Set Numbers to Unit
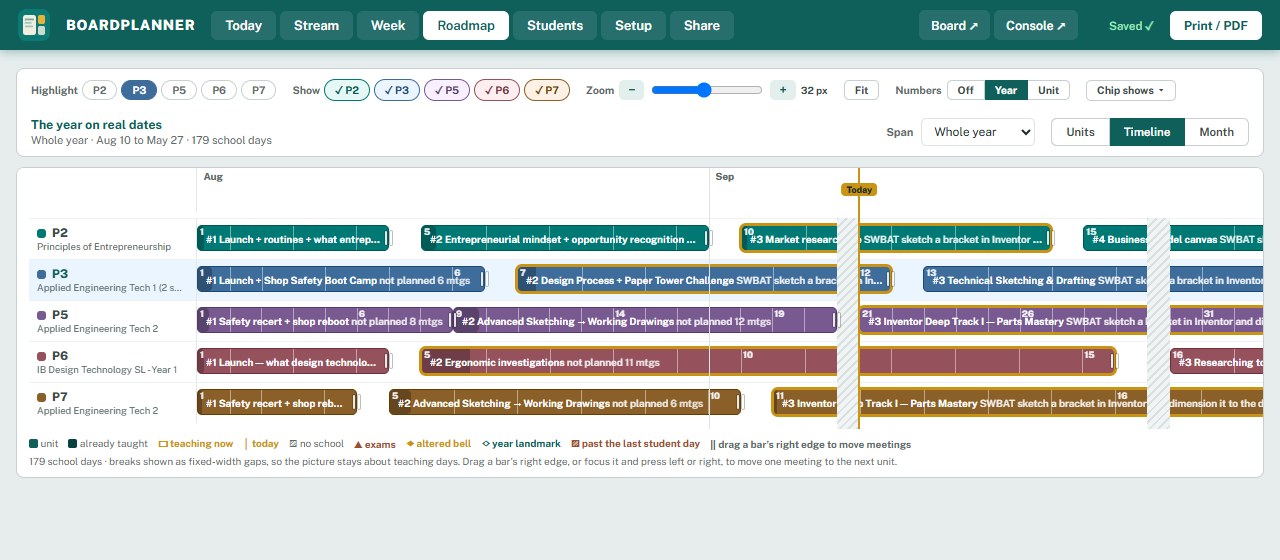The image size is (1280, 560). click(1048, 90)
